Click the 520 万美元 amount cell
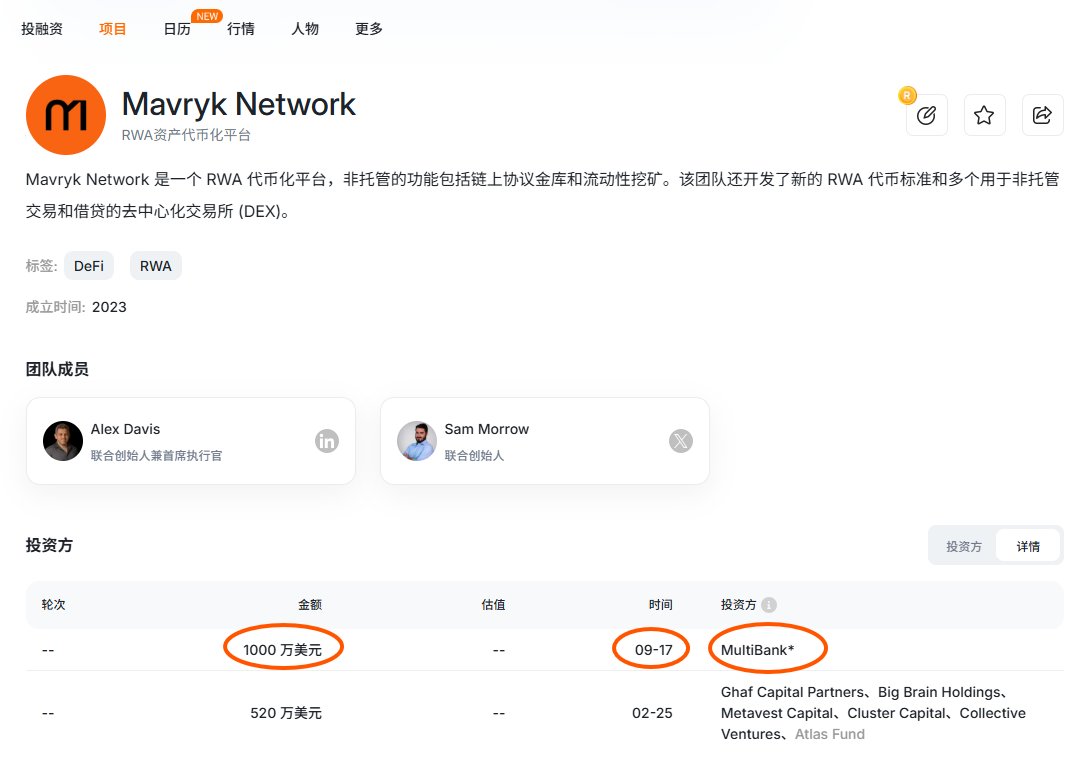Image resolution: width=1081 pixels, height=766 pixels. 286,714
